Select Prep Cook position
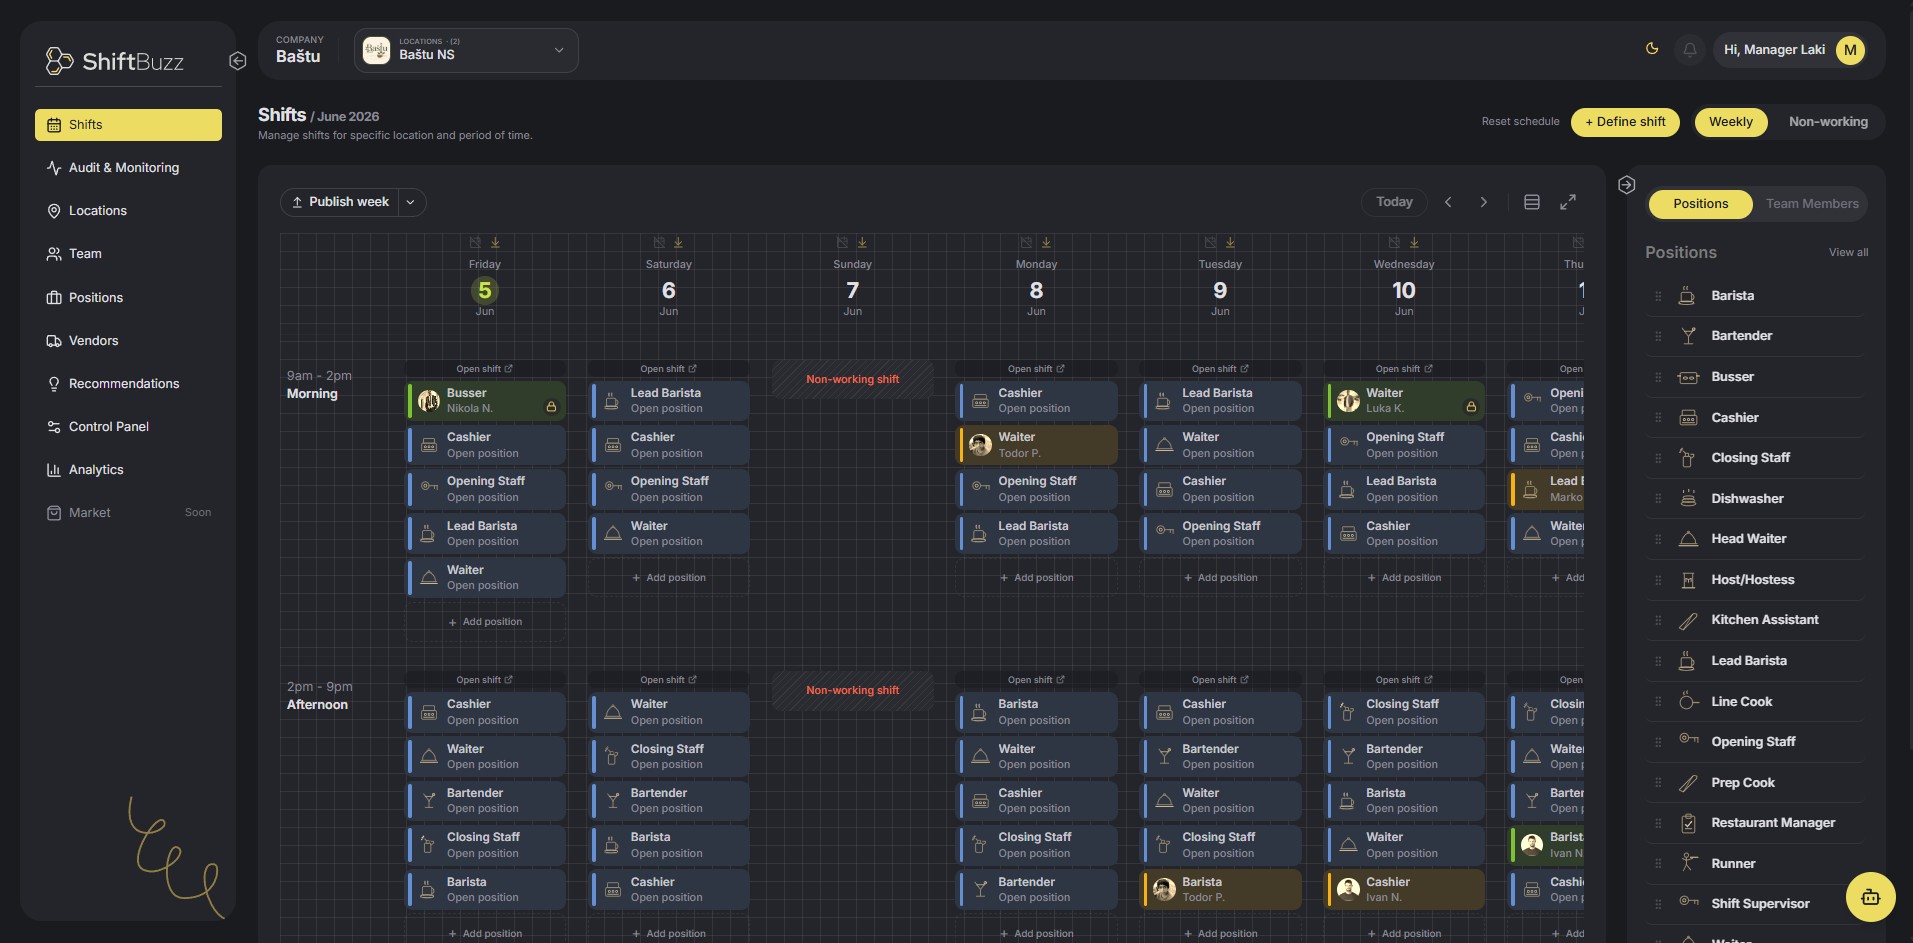This screenshot has height=943, width=1913. (1755, 783)
